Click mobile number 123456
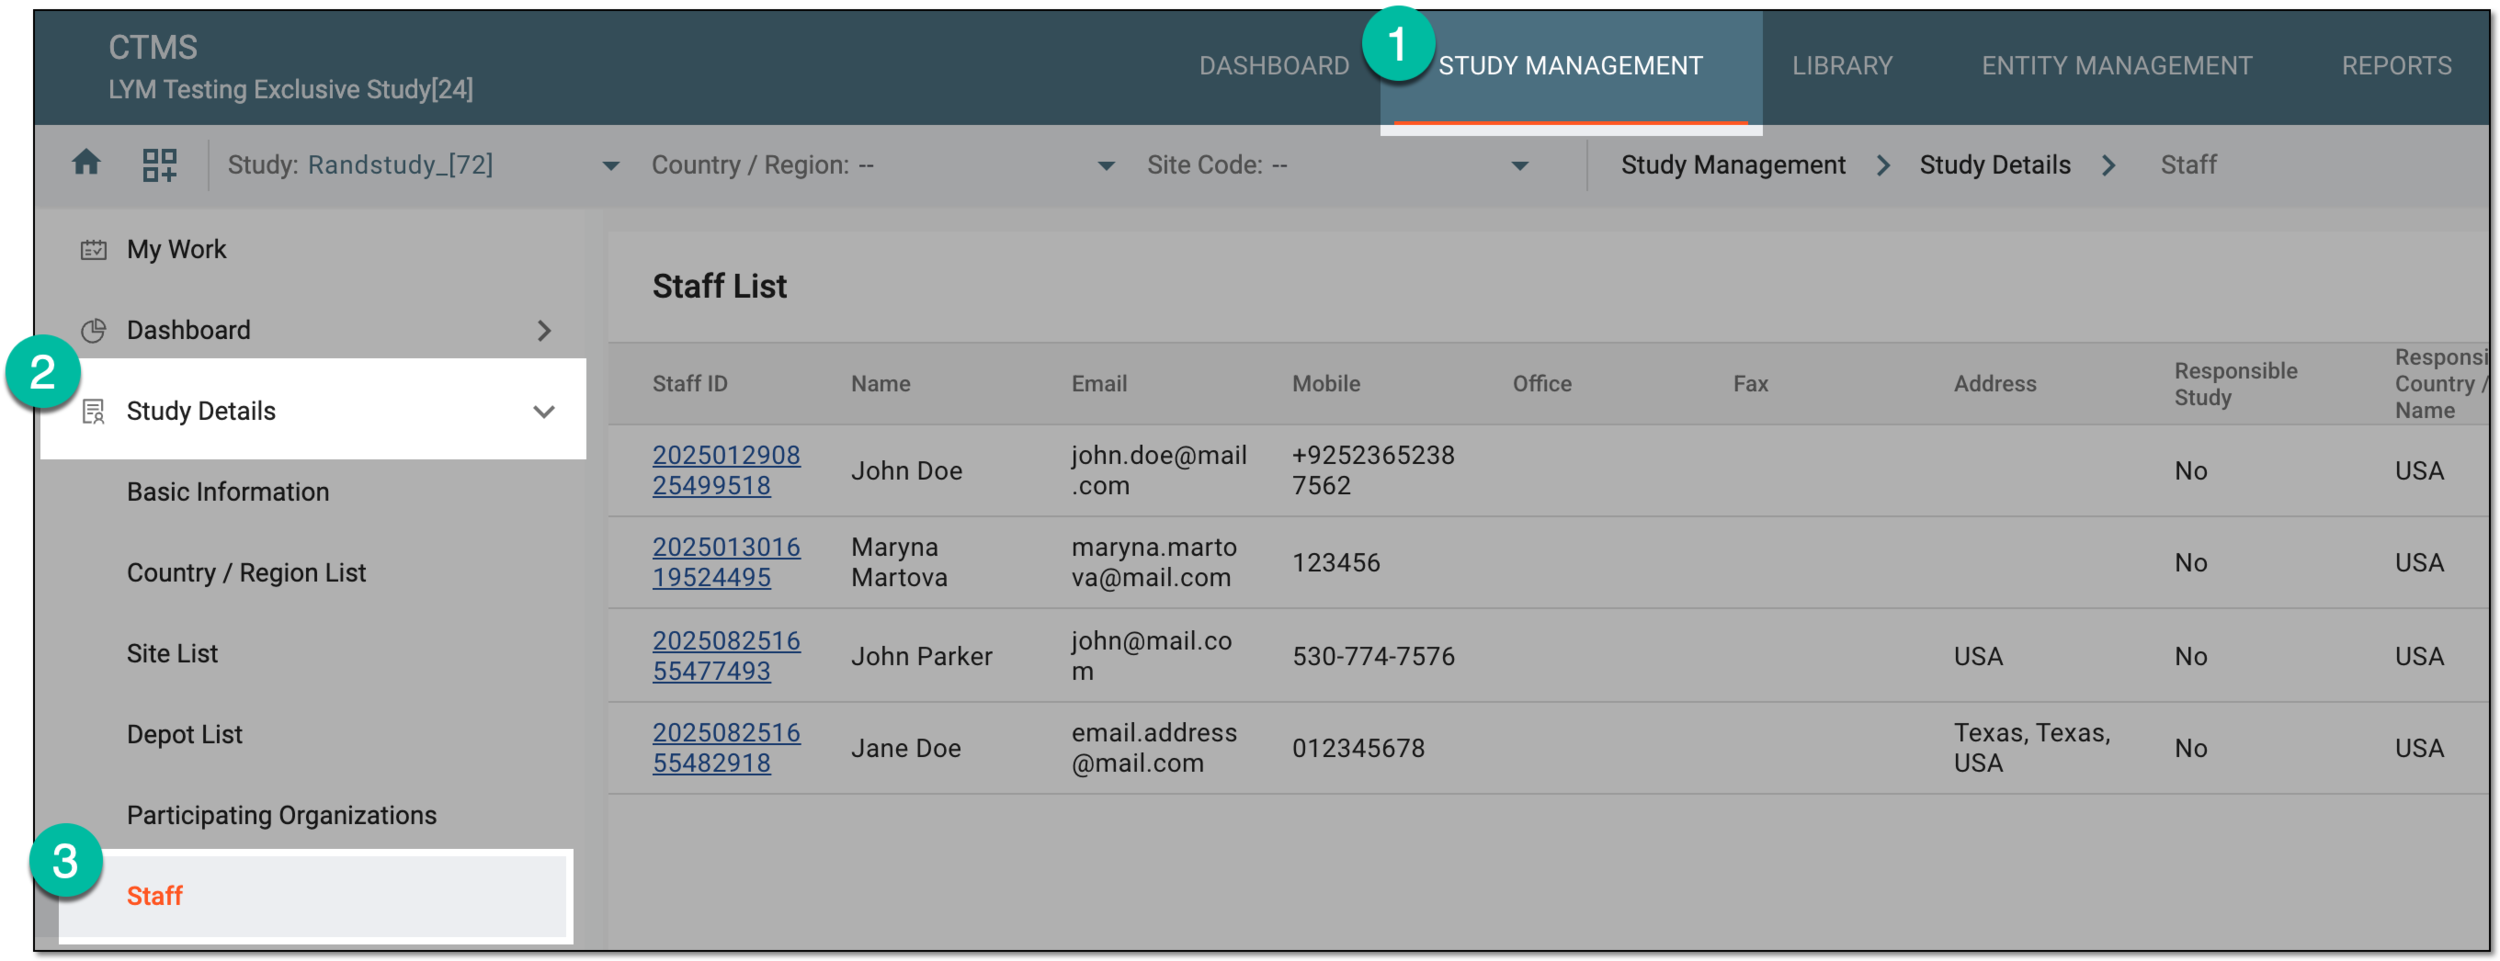2500x961 pixels. click(1336, 563)
